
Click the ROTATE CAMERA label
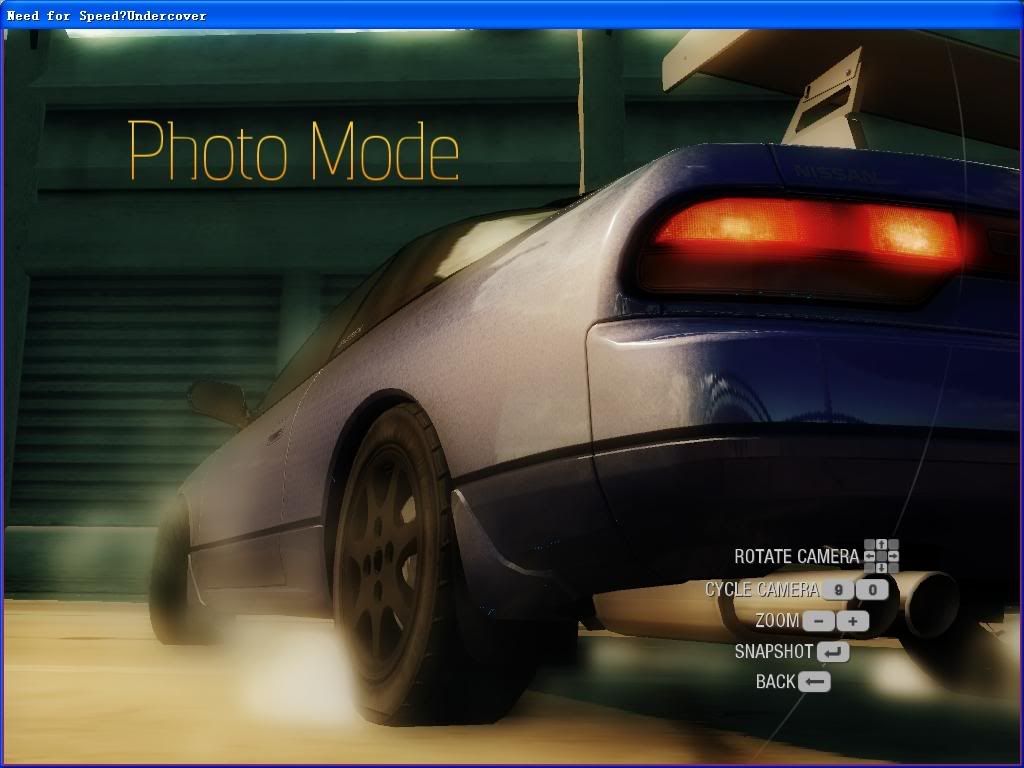click(x=796, y=557)
